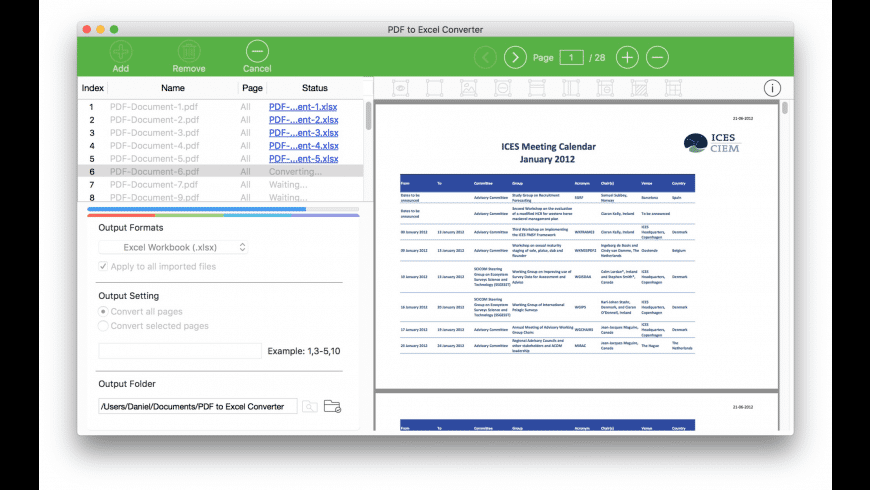Open the info icon

click(x=772, y=88)
